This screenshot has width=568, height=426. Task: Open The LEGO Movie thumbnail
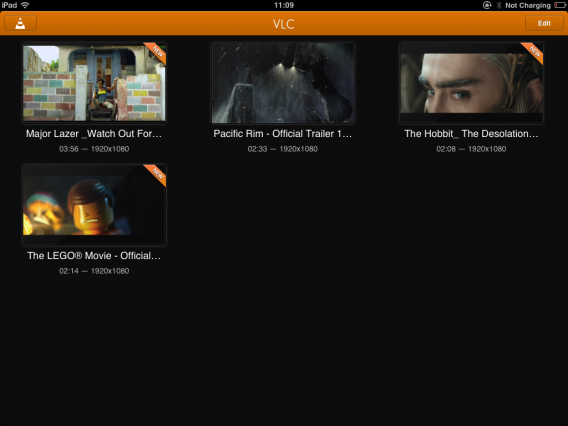tap(94, 205)
